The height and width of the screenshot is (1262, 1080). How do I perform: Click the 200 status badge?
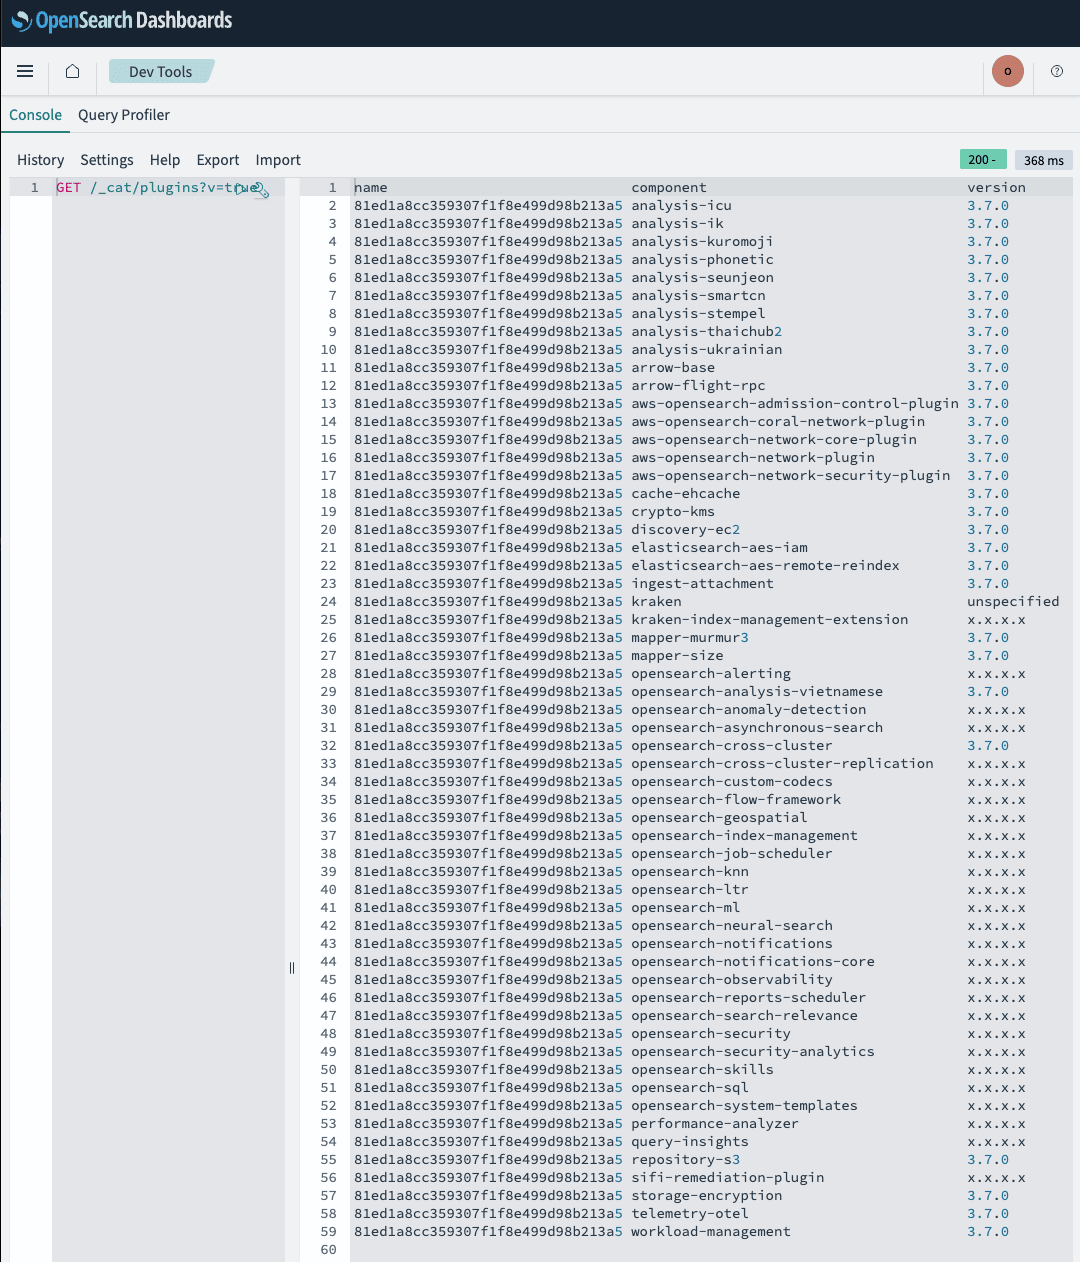coord(983,160)
